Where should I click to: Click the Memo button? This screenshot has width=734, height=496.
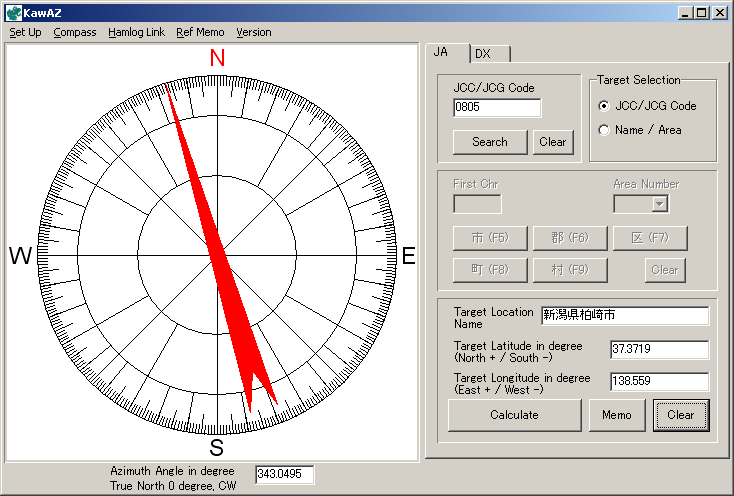coord(617,415)
